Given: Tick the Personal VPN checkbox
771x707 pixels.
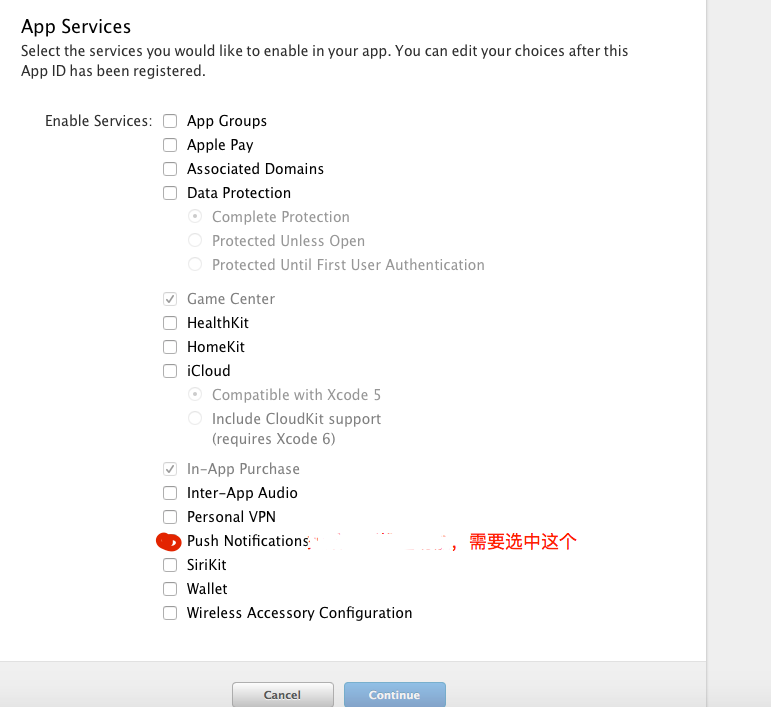Looking at the screenshot, I should (x=170, y=517).
